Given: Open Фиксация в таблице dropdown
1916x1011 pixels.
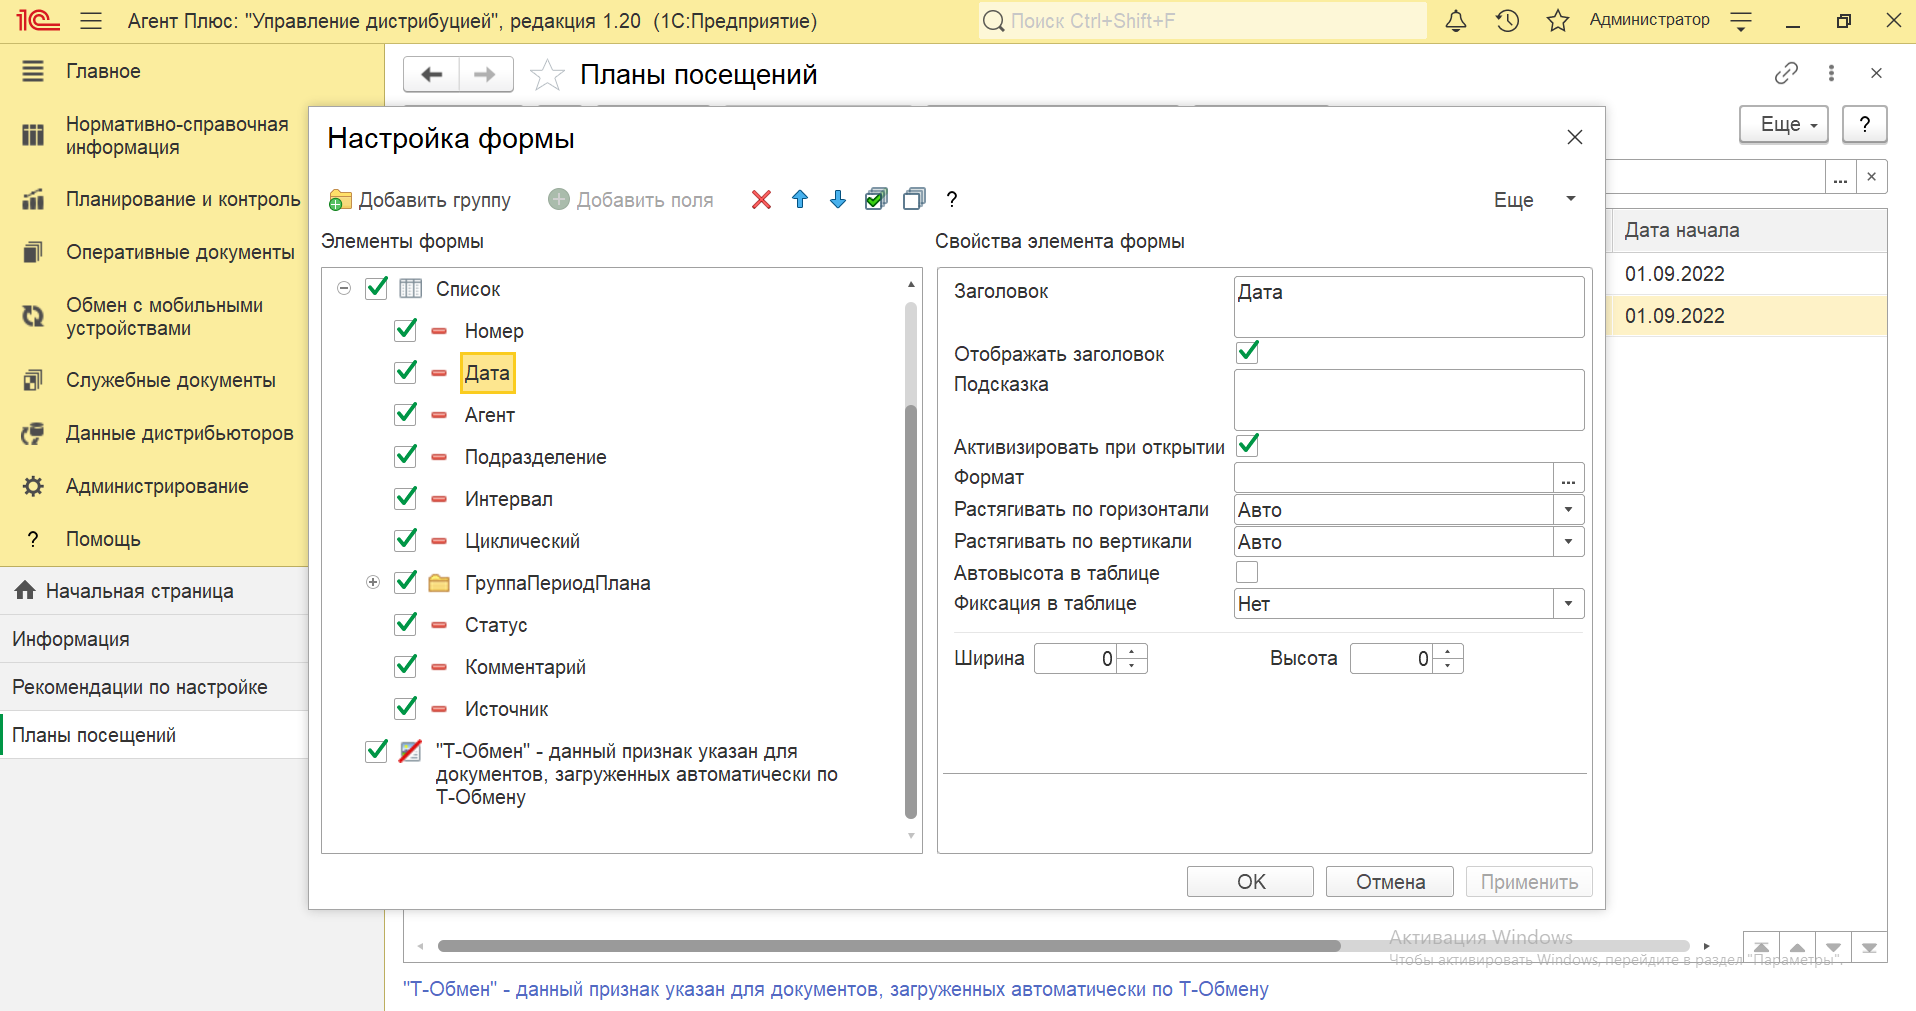Looking at the screenshot, I should point(1568,604).
